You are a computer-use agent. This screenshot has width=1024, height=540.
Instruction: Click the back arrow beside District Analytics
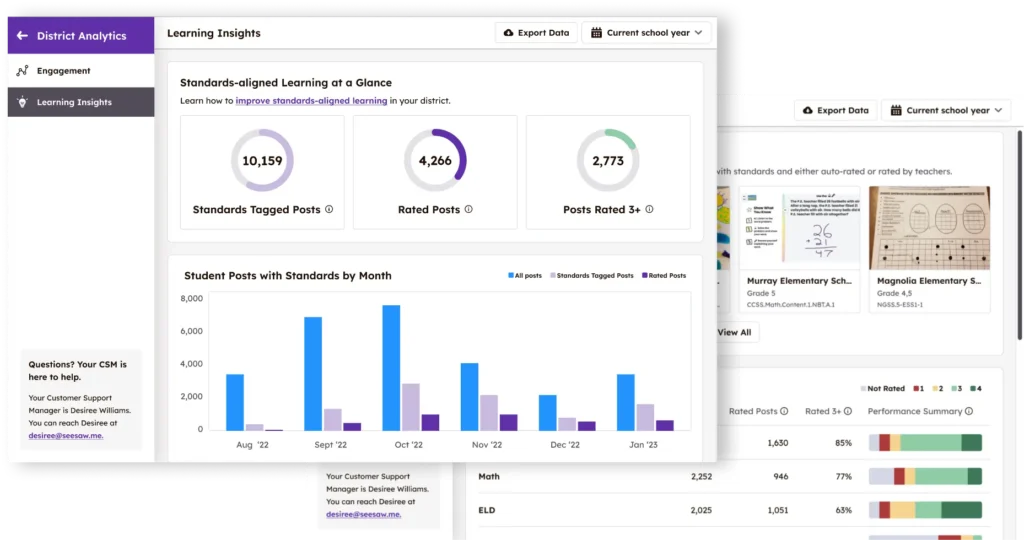22,36
